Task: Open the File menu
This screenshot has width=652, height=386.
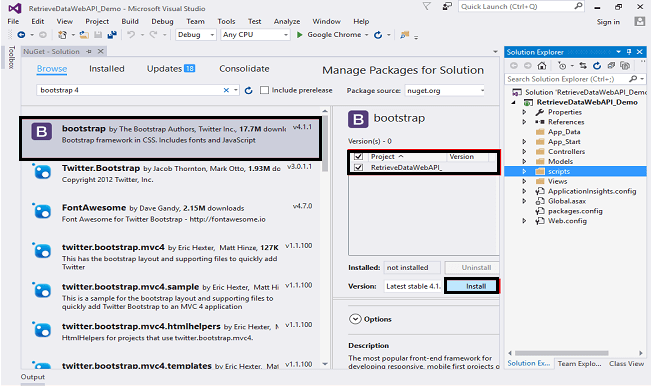Action: (13, 22)
